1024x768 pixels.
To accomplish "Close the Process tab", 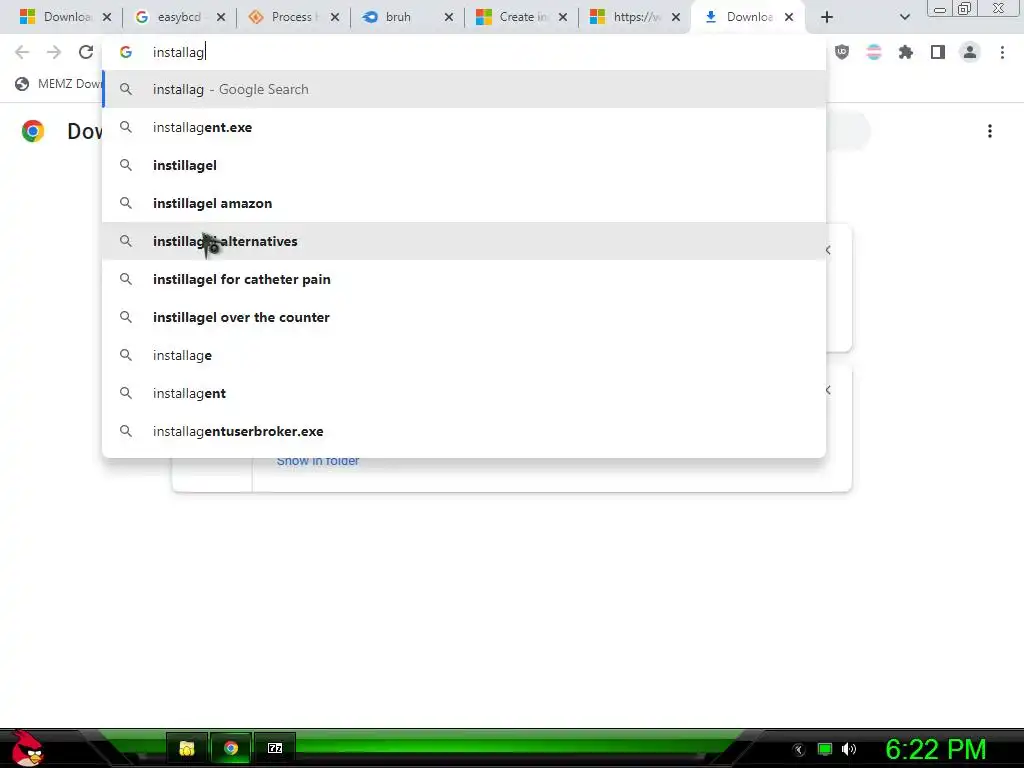I will pyautogui.click(x=334, y=17).
